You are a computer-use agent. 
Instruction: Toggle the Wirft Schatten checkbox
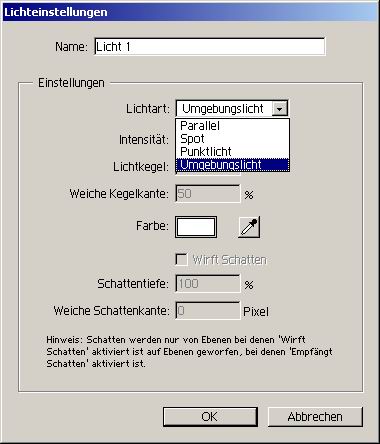coord(181,259)
